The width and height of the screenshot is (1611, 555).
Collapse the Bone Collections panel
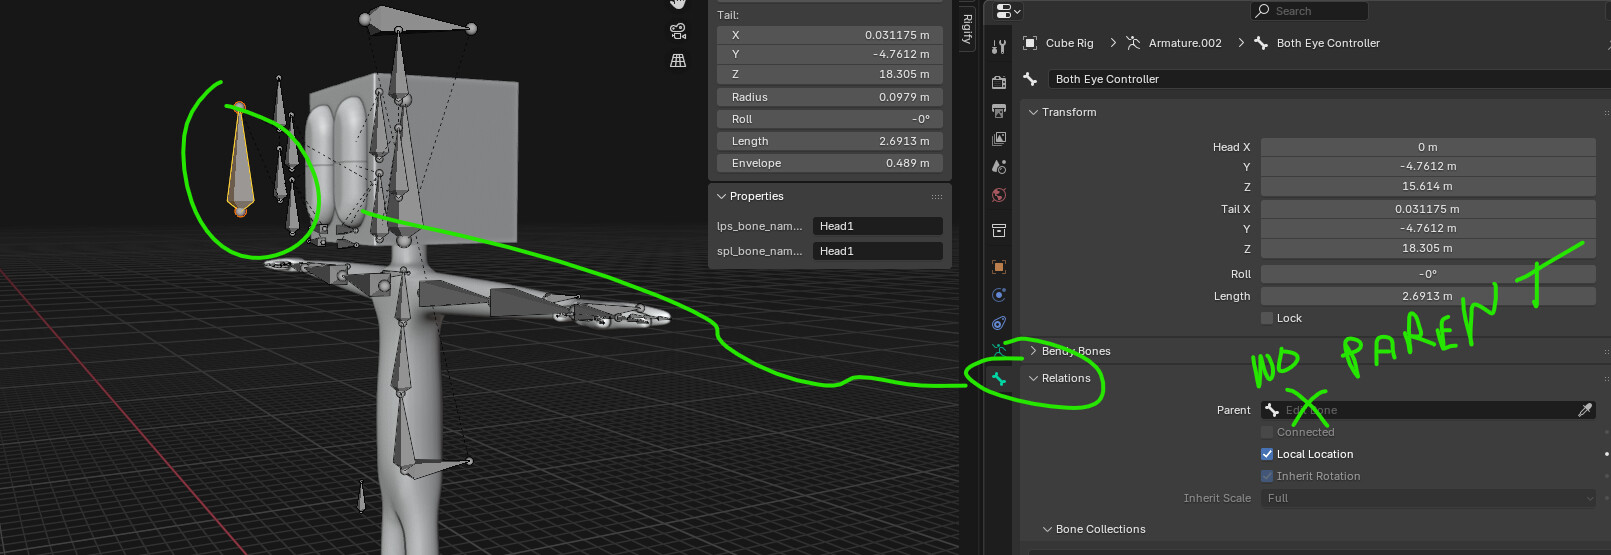pyautogui.click(x=1047, y=529)
